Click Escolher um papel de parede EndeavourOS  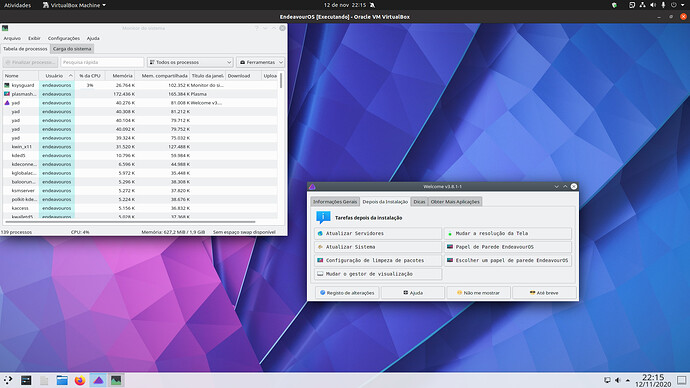(508, 260)
